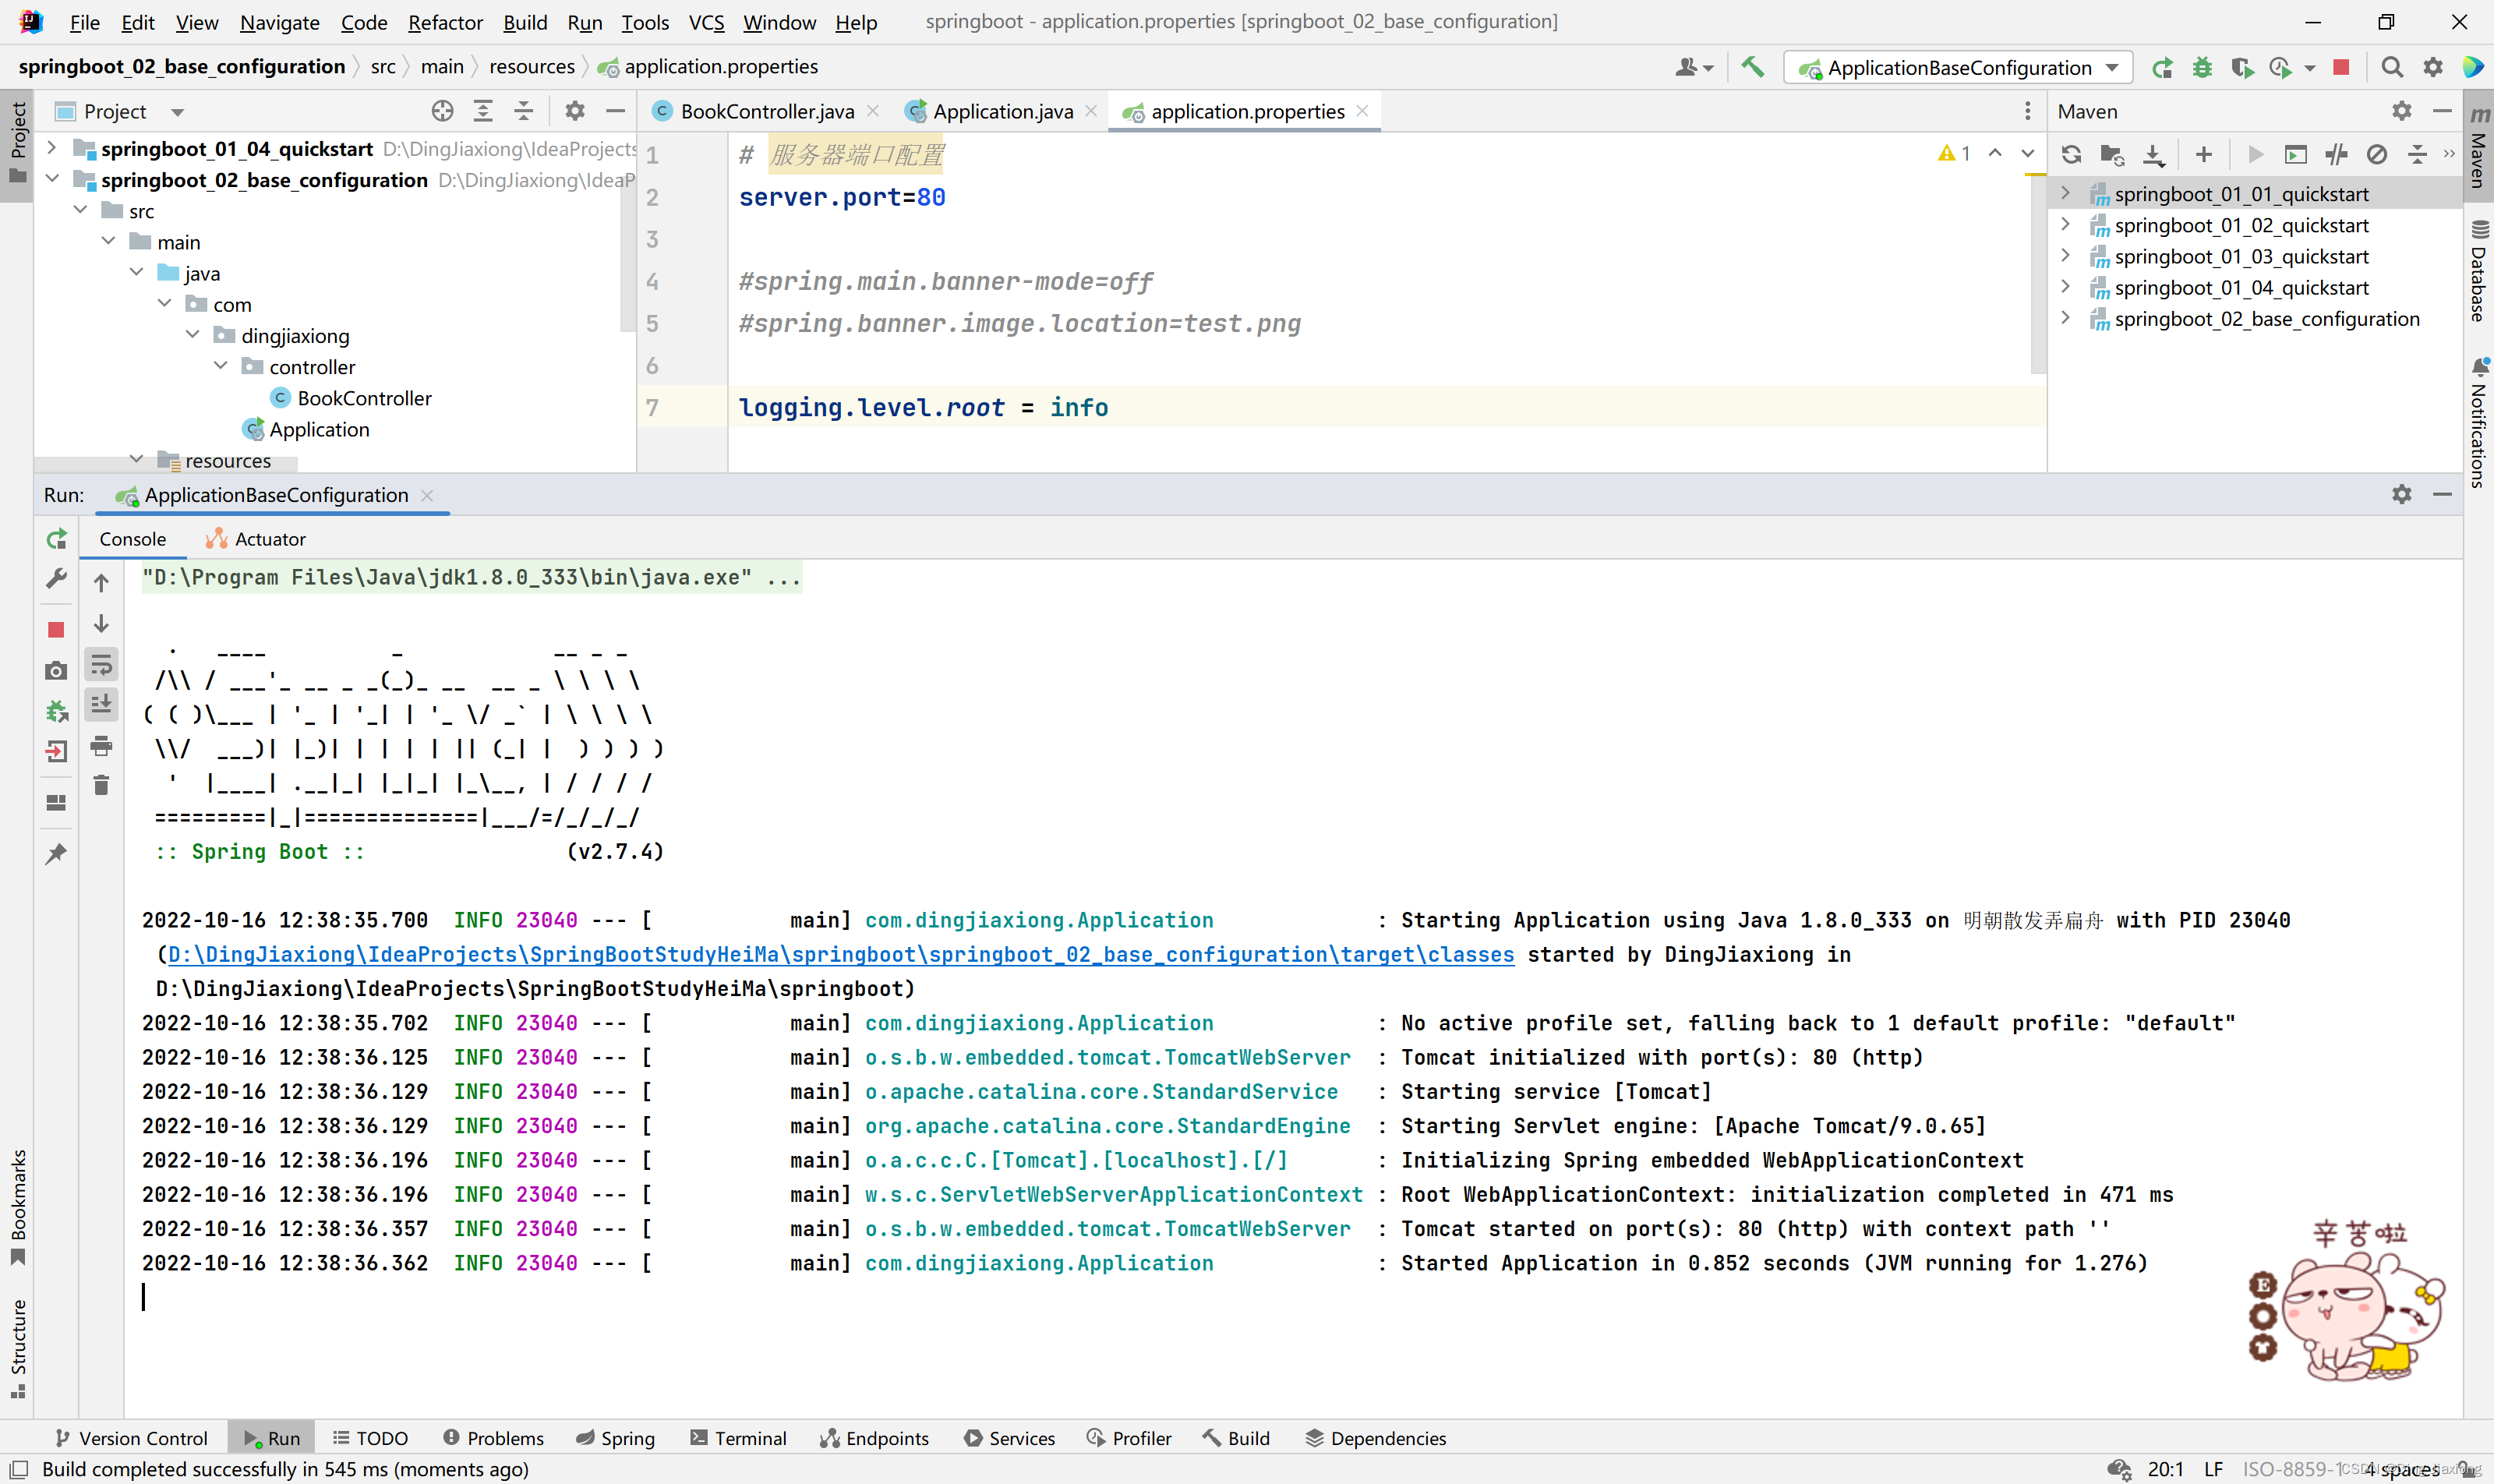This screenshot has width=2494, height=1484.
Task: Open Services tool window
Action: tap(1010, 1438)
